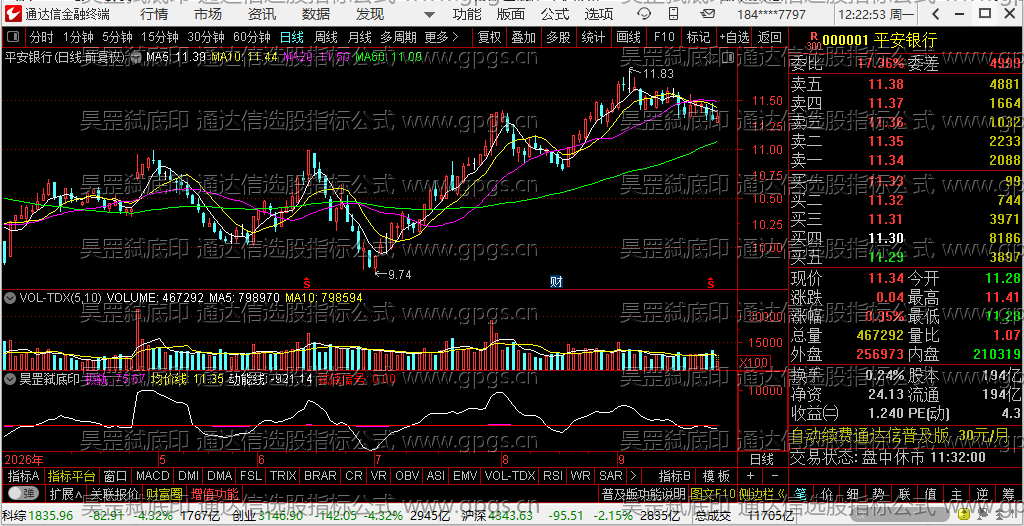Open the 公式 menu
The height and width of the screenshot is (526, 1024).
(554, 14)
